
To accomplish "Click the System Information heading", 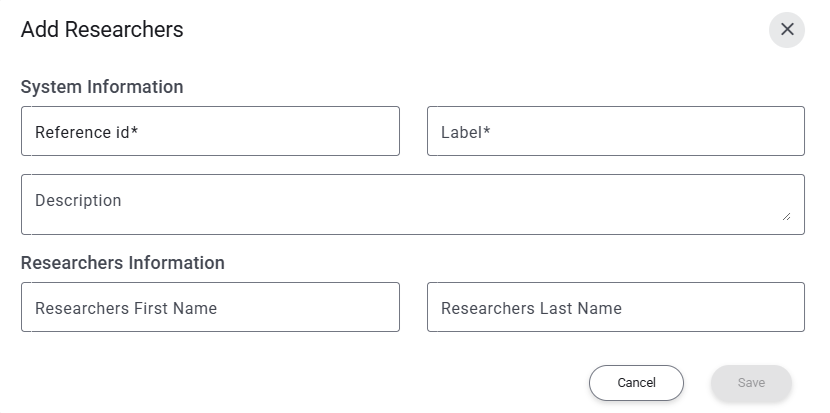I will point(102,87).
